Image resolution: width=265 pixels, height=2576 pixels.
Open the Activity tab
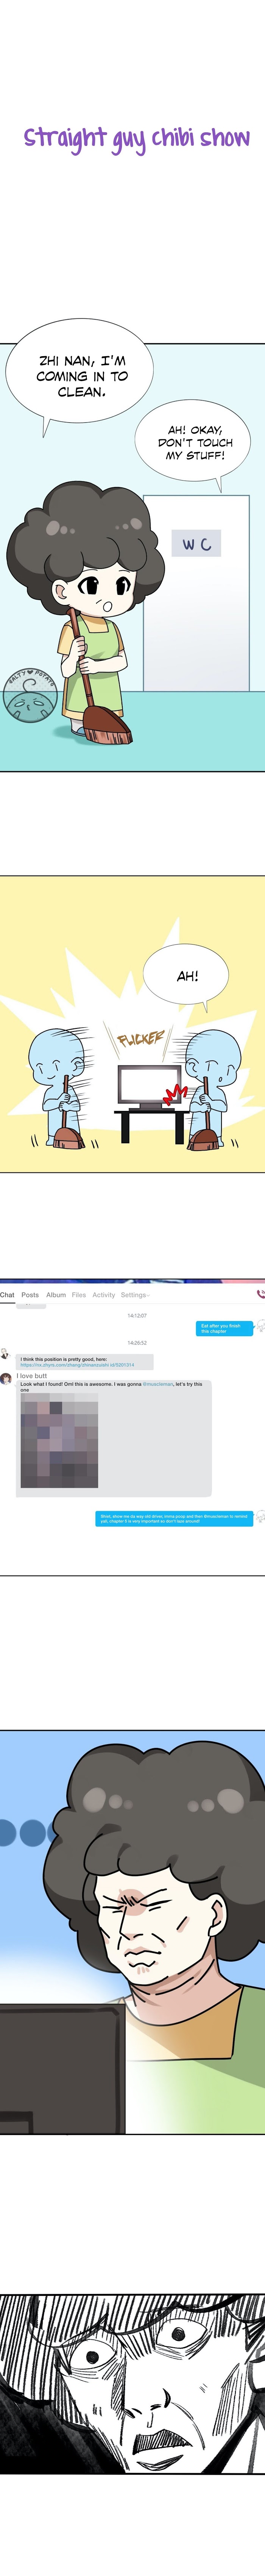(104, 1295)
